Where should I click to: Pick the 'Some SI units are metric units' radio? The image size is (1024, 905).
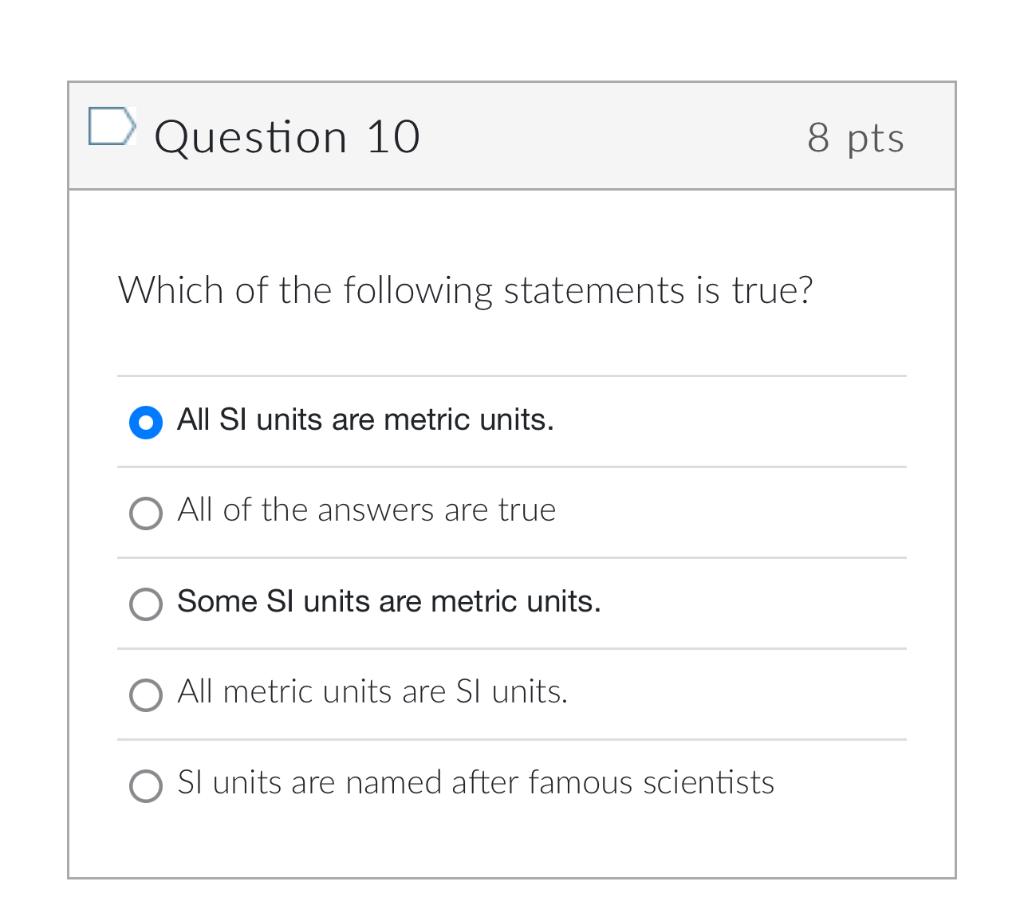[146, 604]
